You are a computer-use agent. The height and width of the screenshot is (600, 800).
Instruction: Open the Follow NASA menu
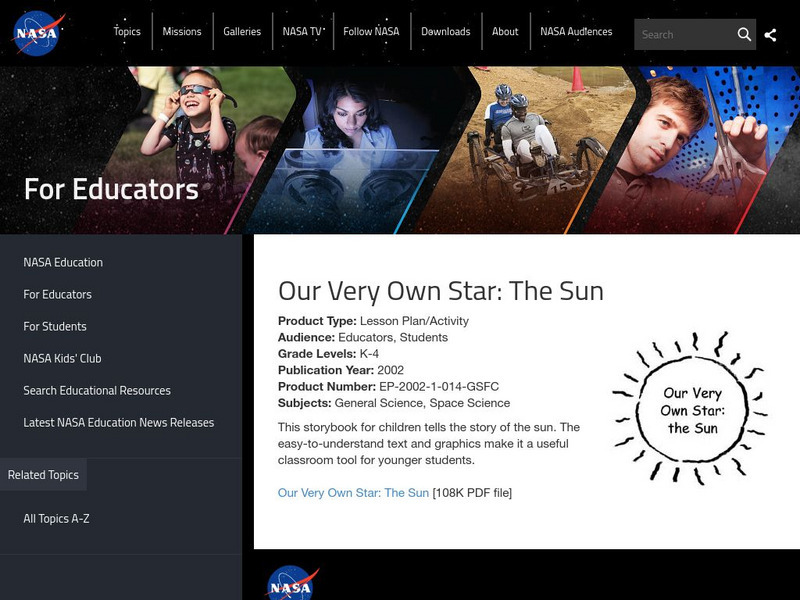371,32
